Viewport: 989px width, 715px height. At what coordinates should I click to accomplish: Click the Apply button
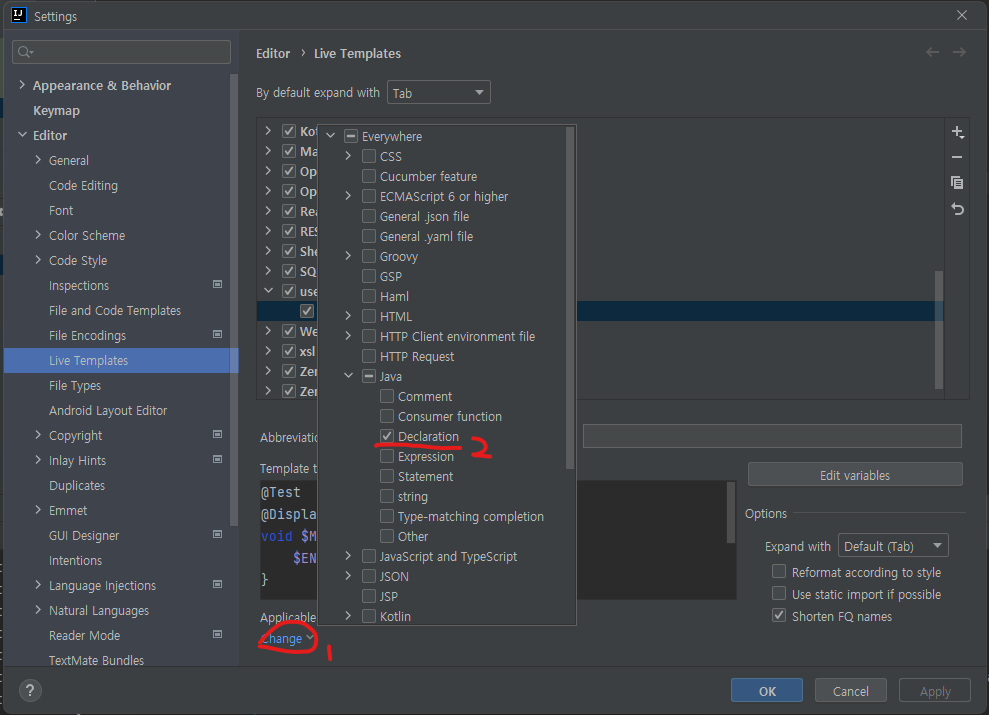pyautogui.click(x=935, y=691)
